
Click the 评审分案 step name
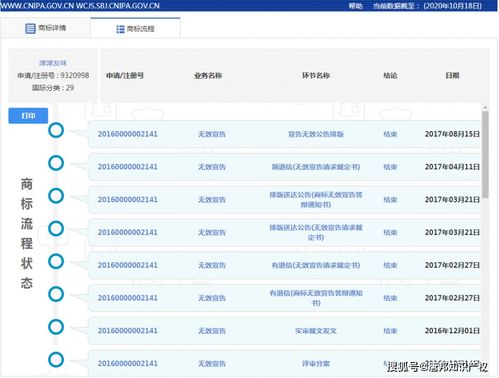[x=316, y=363]
